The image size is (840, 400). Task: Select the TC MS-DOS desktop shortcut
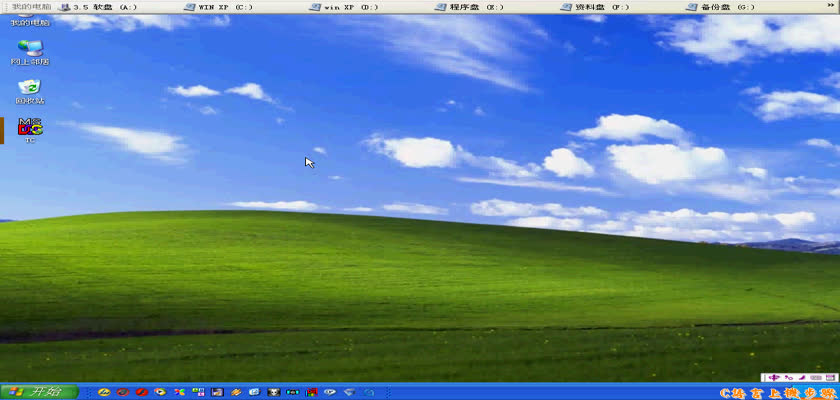[x=30, y=130]
